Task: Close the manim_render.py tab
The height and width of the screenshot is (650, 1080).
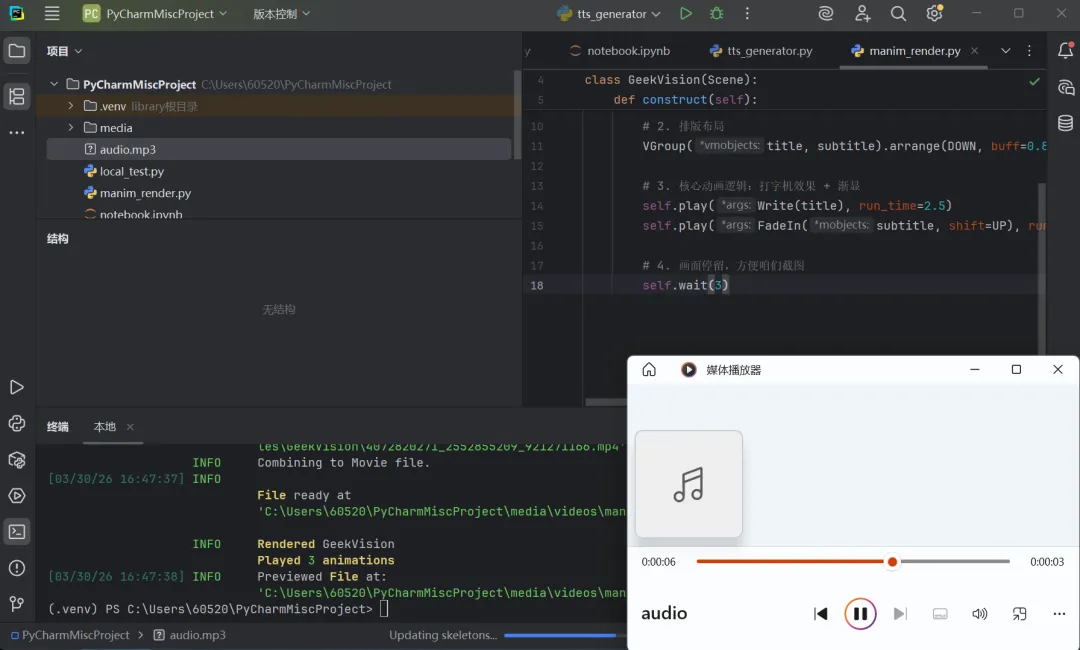Action: coord(975,50)
